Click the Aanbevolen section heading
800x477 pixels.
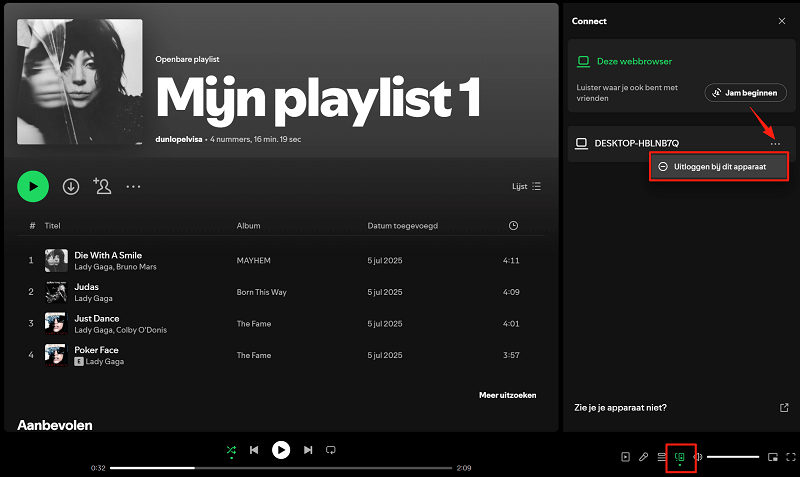[x=55, y=425]
